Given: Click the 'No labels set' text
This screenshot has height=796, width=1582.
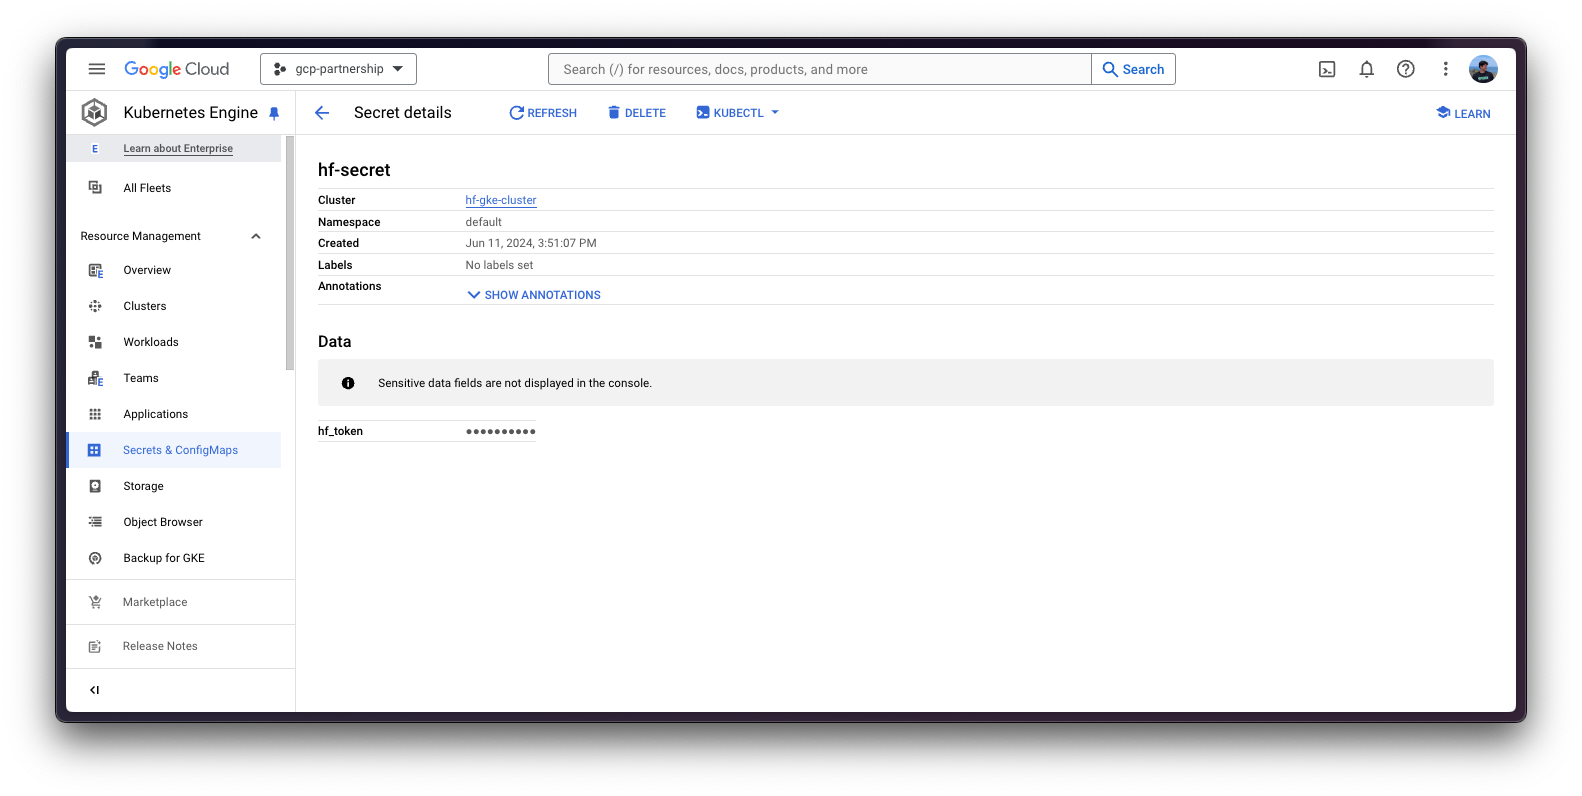Looking at the screenshot, I should [x=499, y=265].
